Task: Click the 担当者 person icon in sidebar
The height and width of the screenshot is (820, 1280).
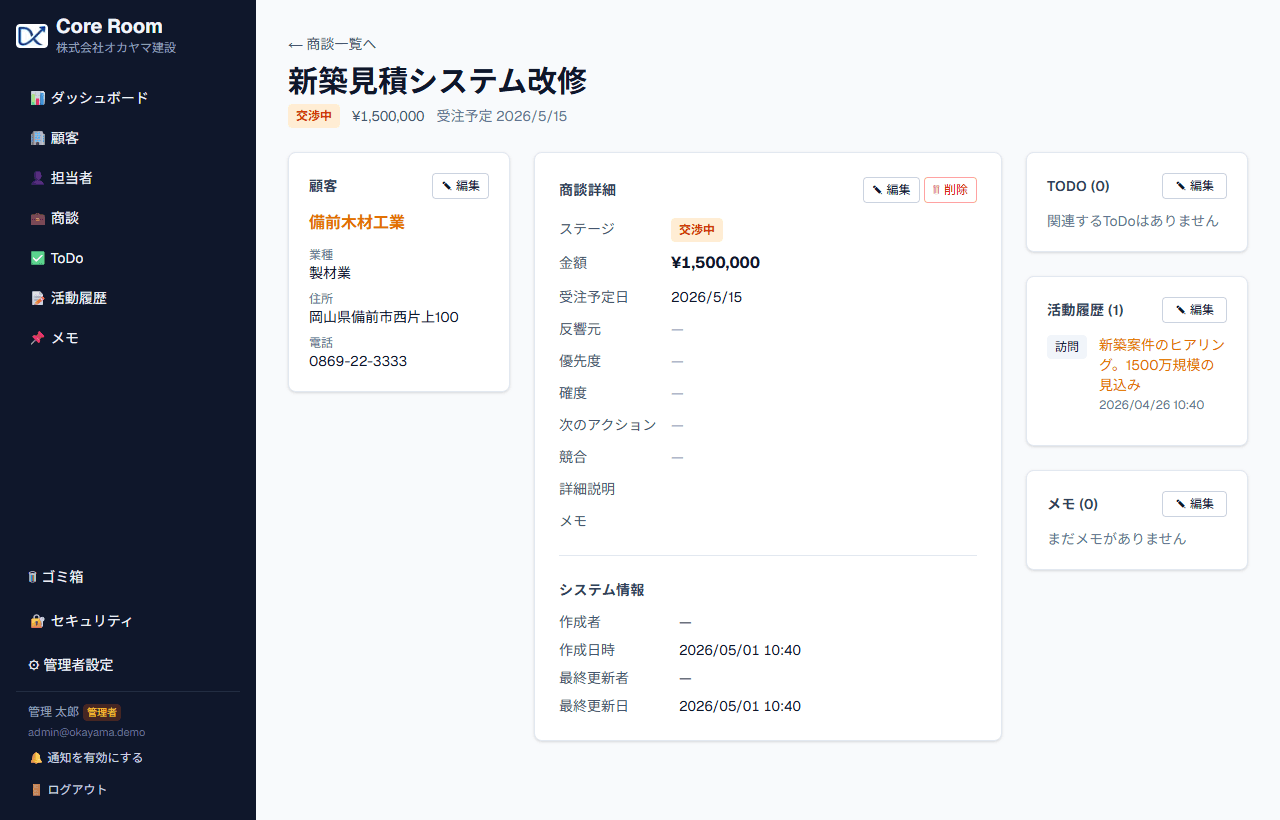Action: (37, 178)
